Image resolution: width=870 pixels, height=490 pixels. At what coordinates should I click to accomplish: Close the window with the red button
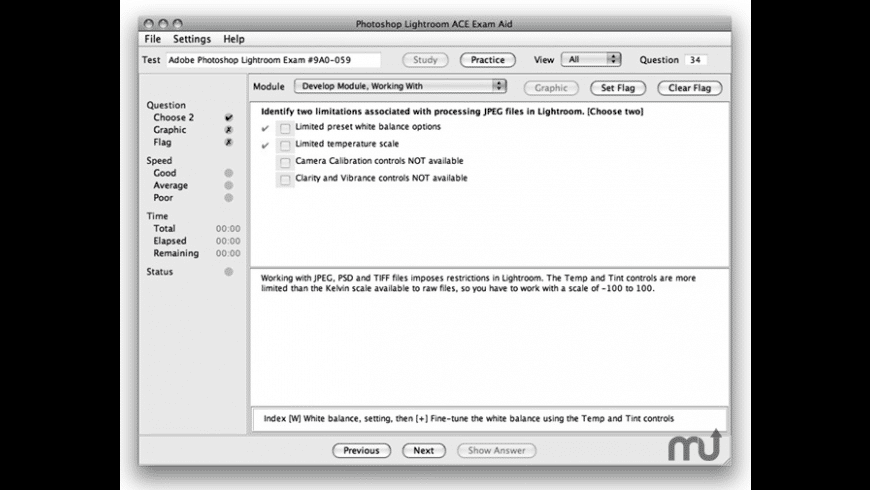(x=148, y=24)
